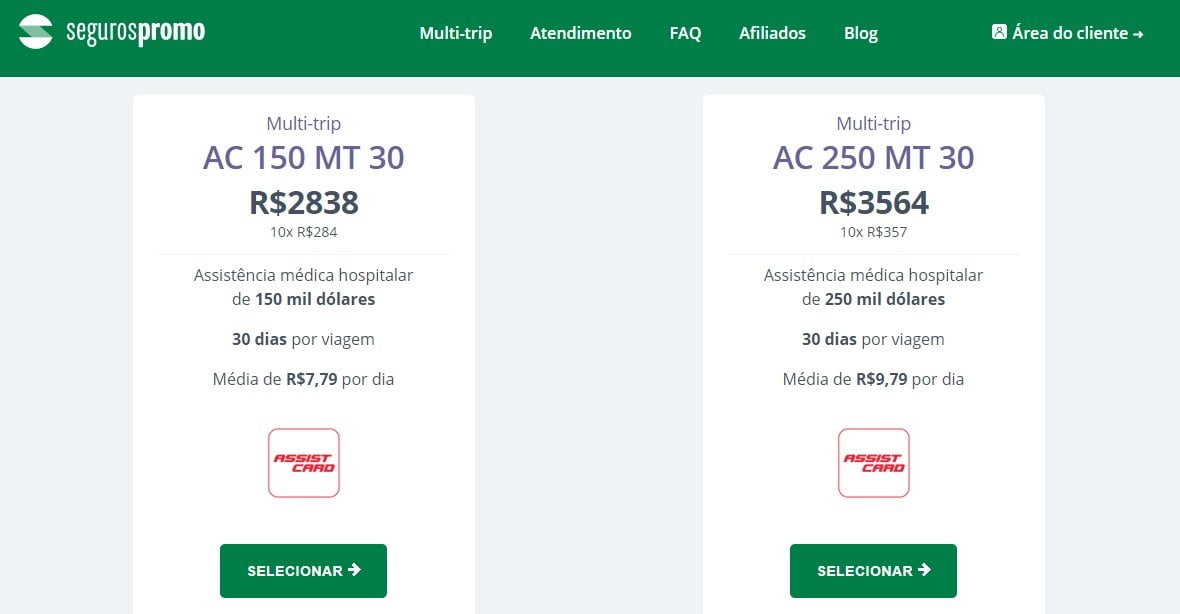Click the arrow icon on AC 250 Selecionar button
1180x614 pixels.
click(x=924, y=570)
